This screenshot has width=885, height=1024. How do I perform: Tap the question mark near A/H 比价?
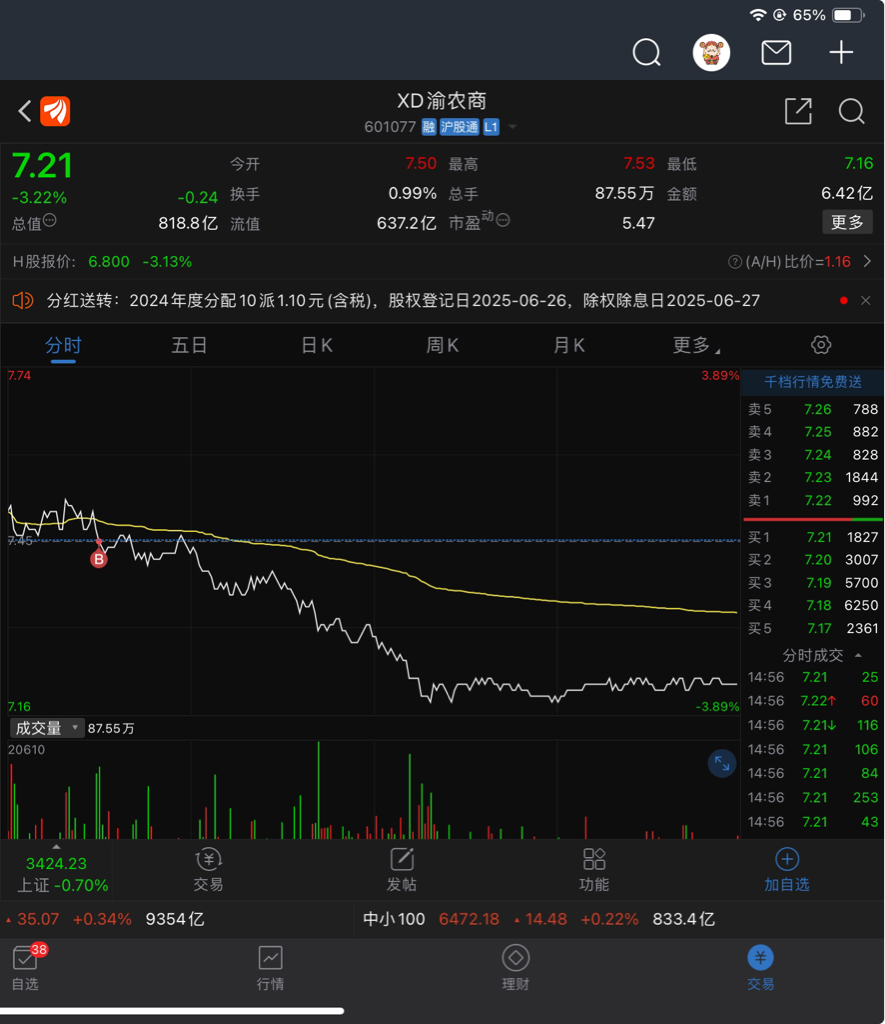pos(735,262)
